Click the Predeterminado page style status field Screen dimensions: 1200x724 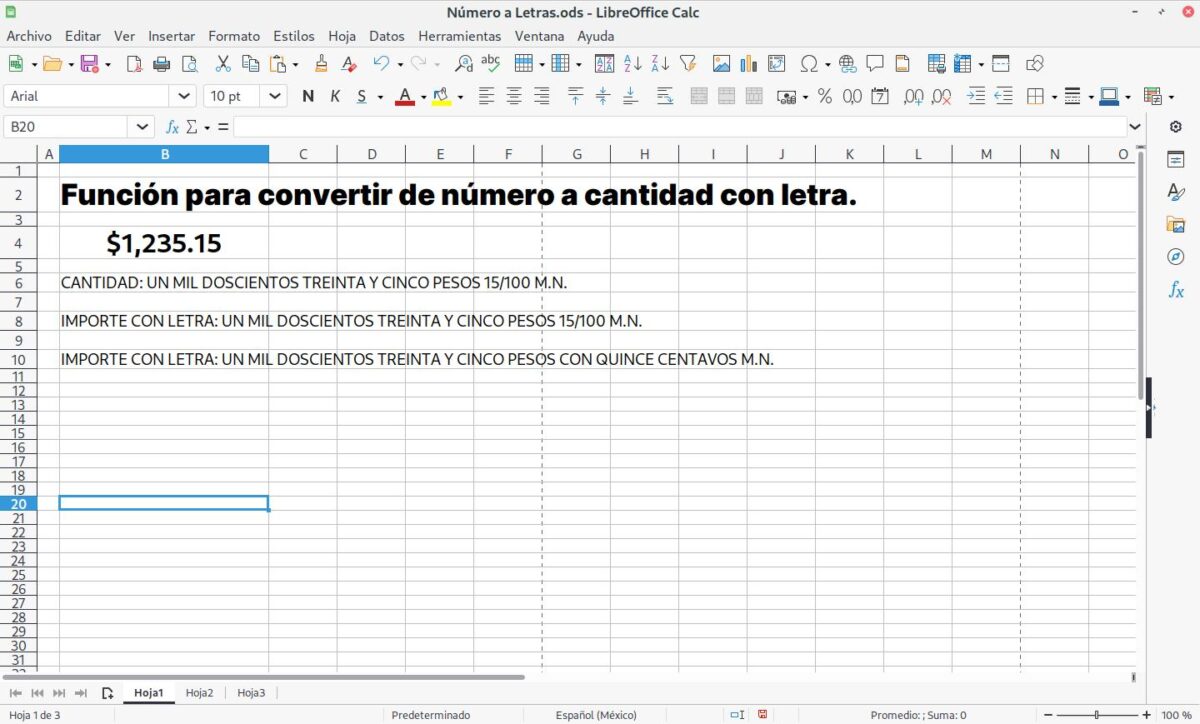tap(431, 715)
